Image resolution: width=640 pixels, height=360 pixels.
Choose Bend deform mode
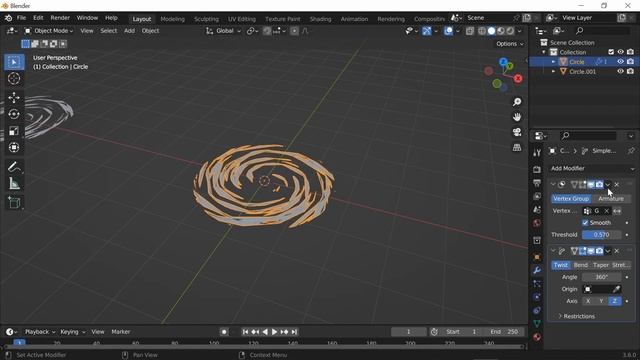580,265
